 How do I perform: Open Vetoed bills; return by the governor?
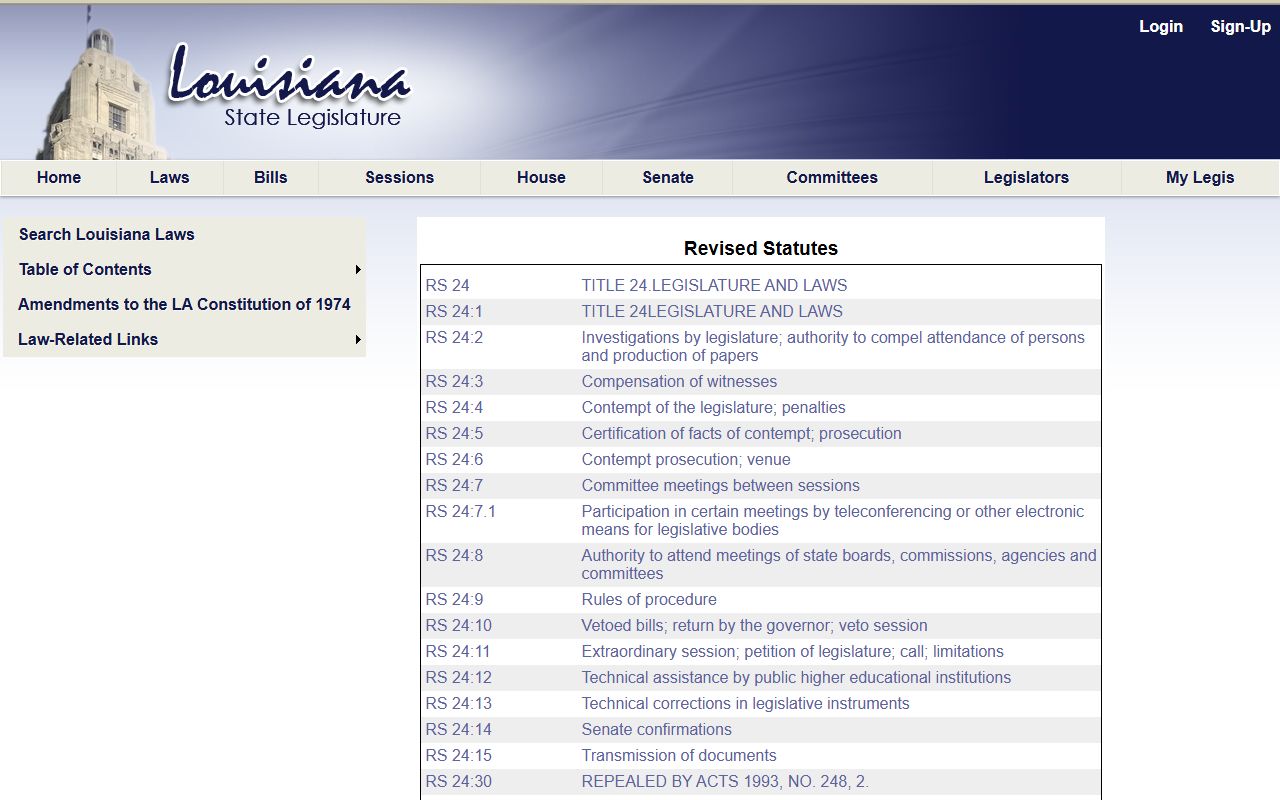tap(754, 625)
